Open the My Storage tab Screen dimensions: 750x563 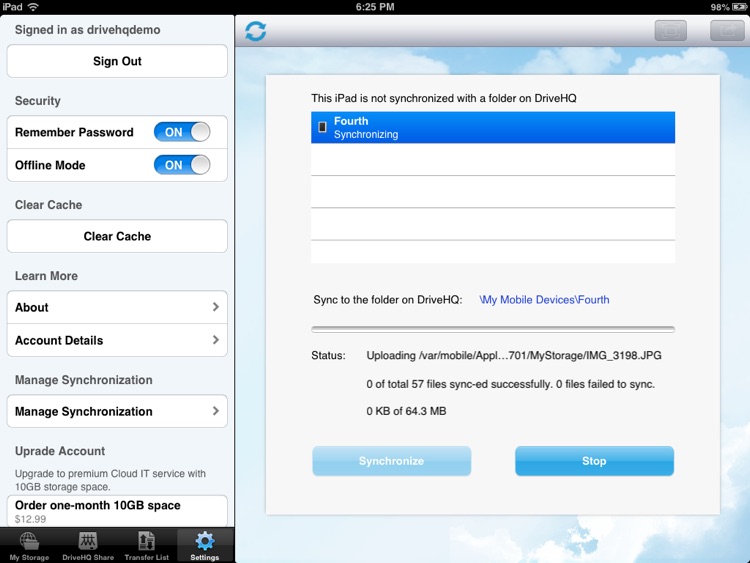pyautogui.click(x=29, y=546)
